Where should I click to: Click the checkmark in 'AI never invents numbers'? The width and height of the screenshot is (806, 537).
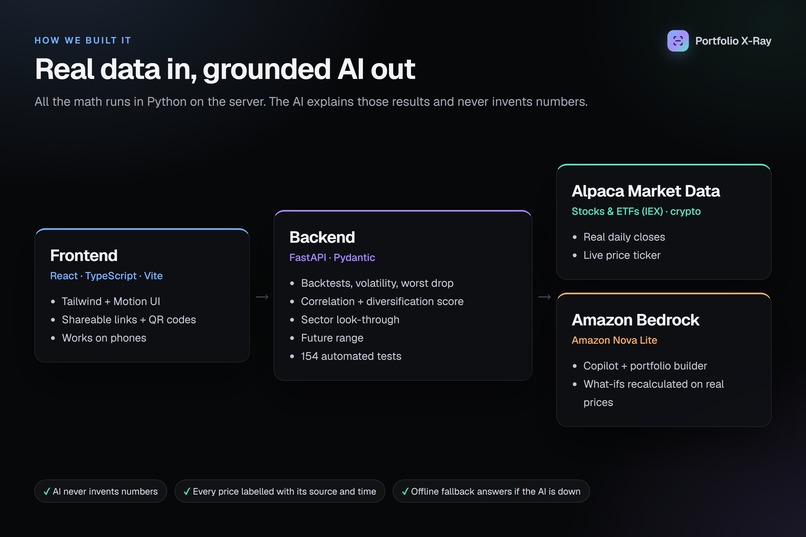click(x=47, y=491)
